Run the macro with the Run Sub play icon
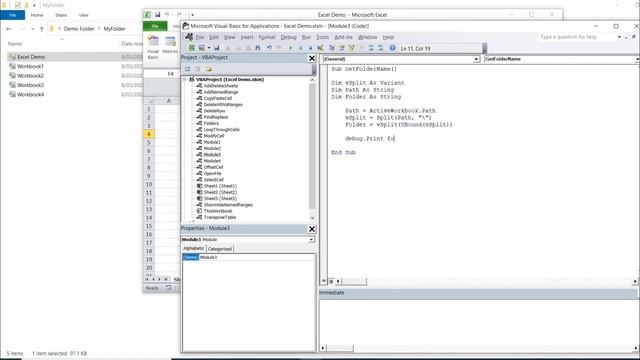 [290, 48]
